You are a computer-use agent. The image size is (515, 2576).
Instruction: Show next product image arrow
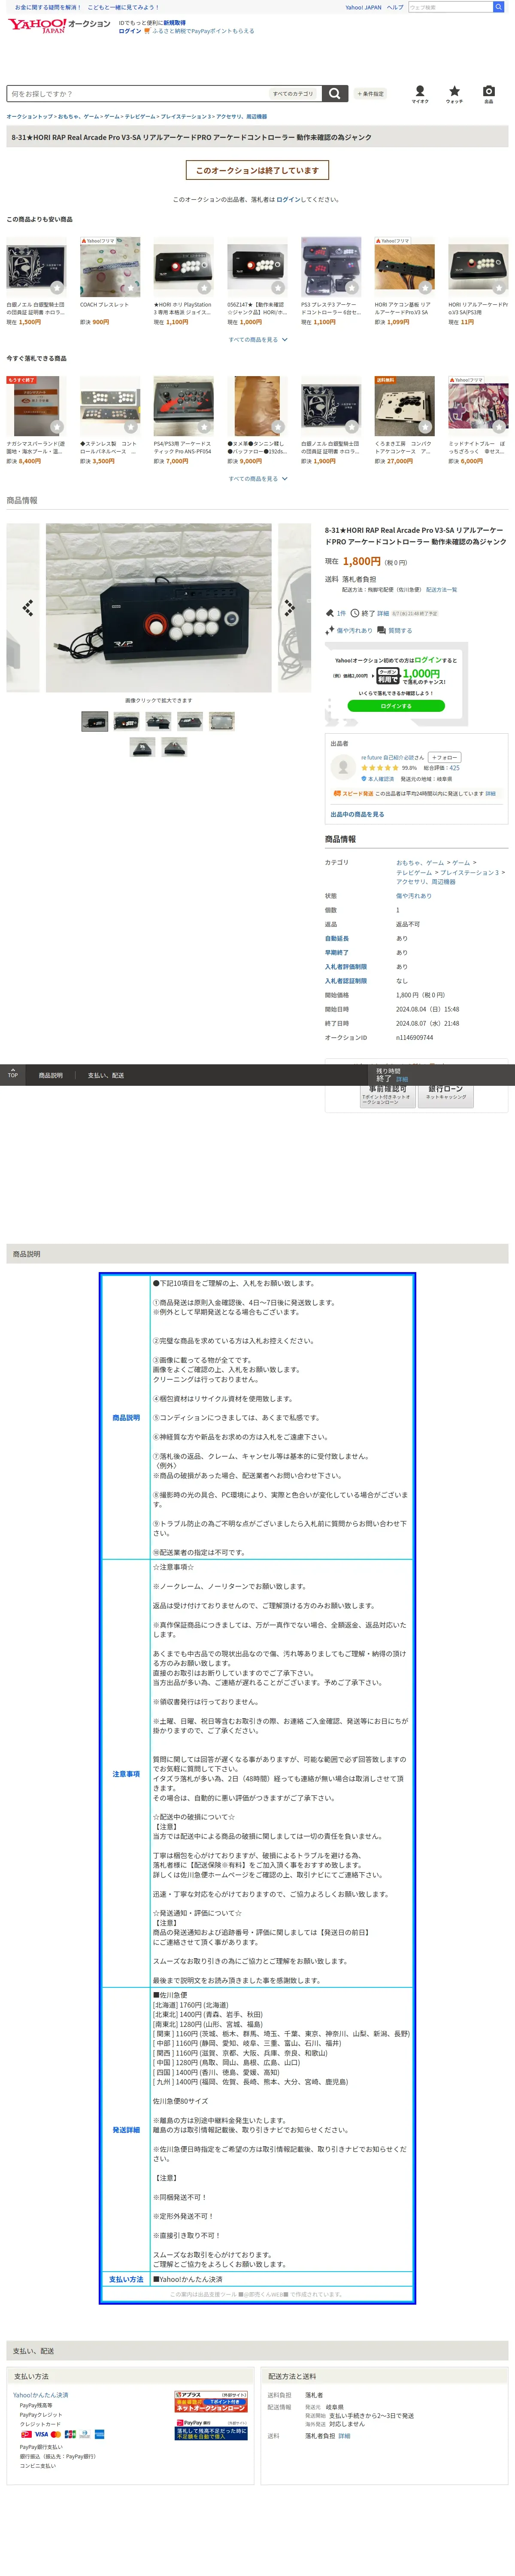290,607
